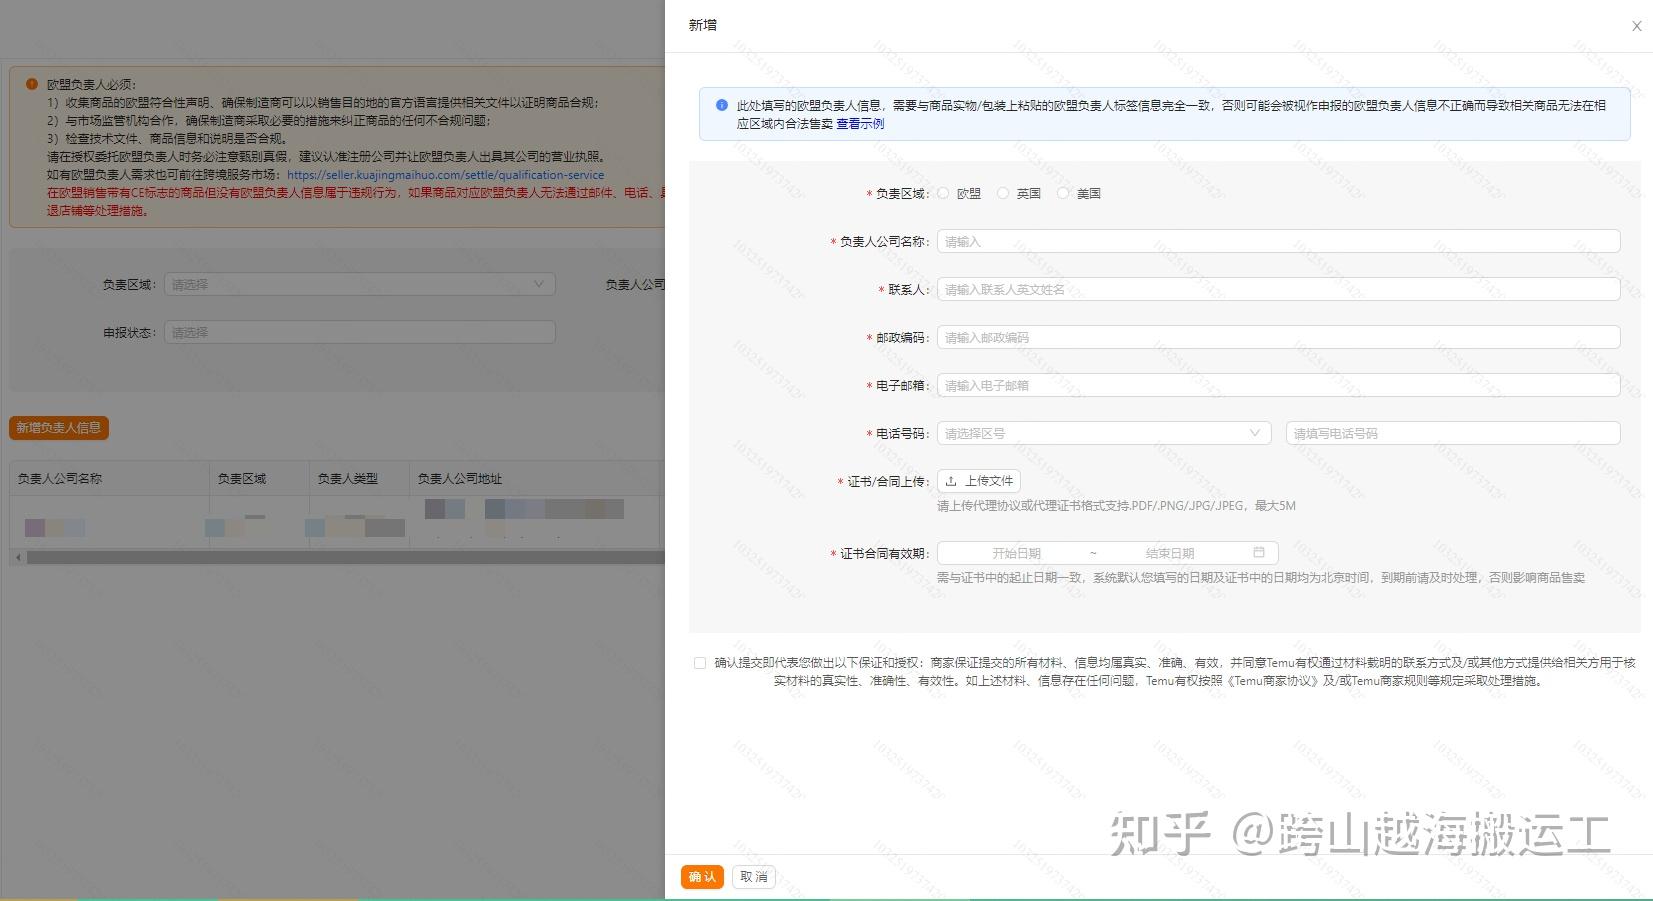
Task: Click the 确认 button to submit
Action: 702,876
